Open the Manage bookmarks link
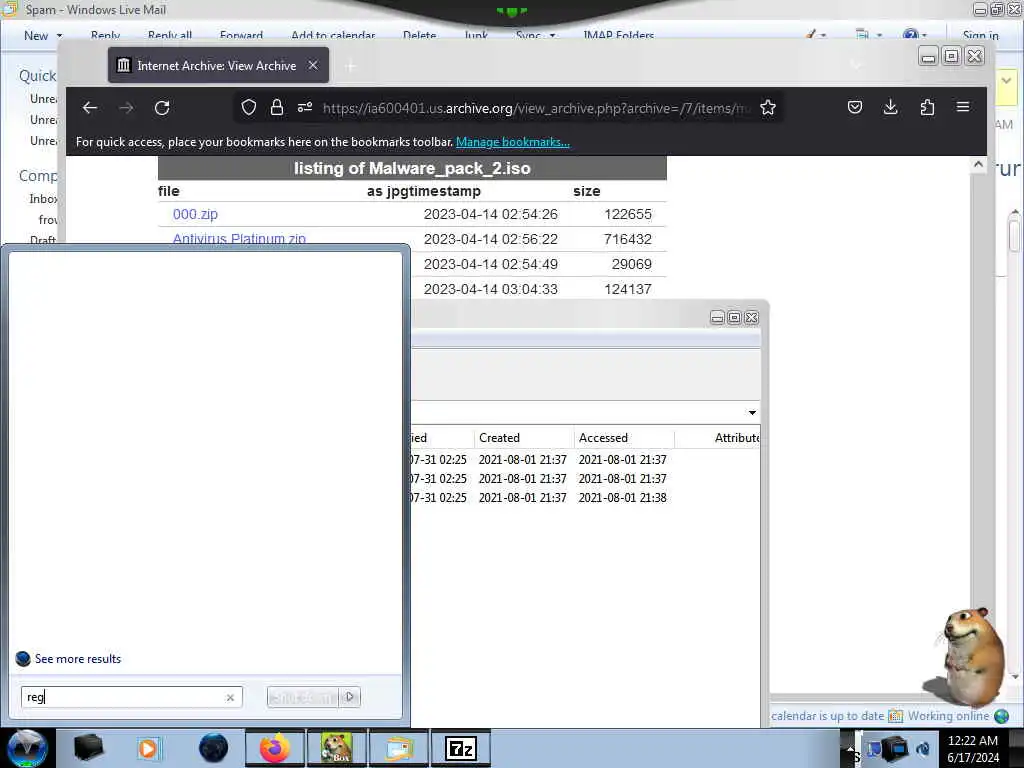This screenshot has height=768, width=1024. pos(513,142)
